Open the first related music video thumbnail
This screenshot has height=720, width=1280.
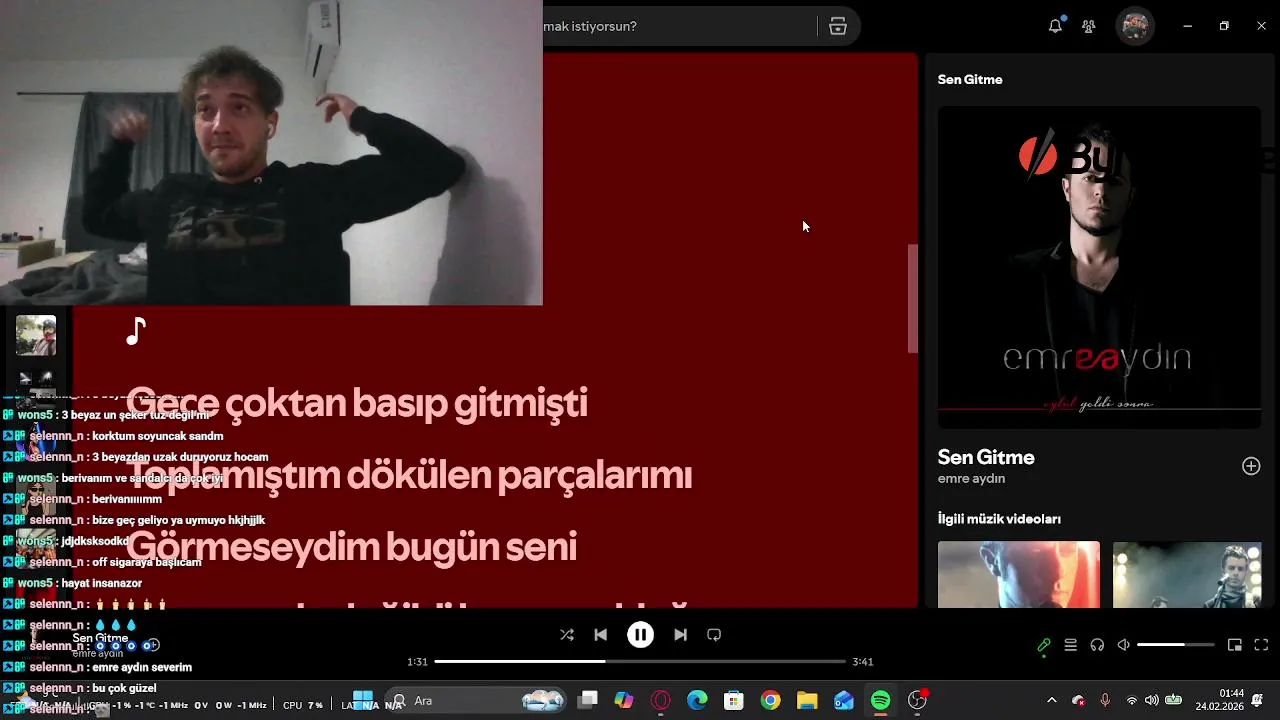pyautogui.click(x=1018, y=575)
